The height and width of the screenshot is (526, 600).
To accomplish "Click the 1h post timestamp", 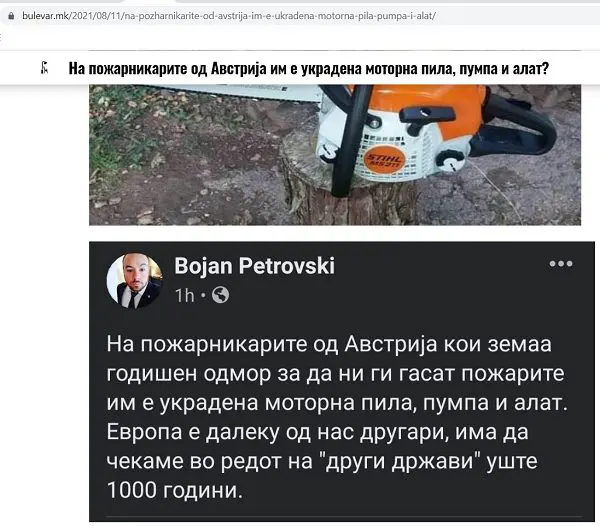I will tap(184, 295).
